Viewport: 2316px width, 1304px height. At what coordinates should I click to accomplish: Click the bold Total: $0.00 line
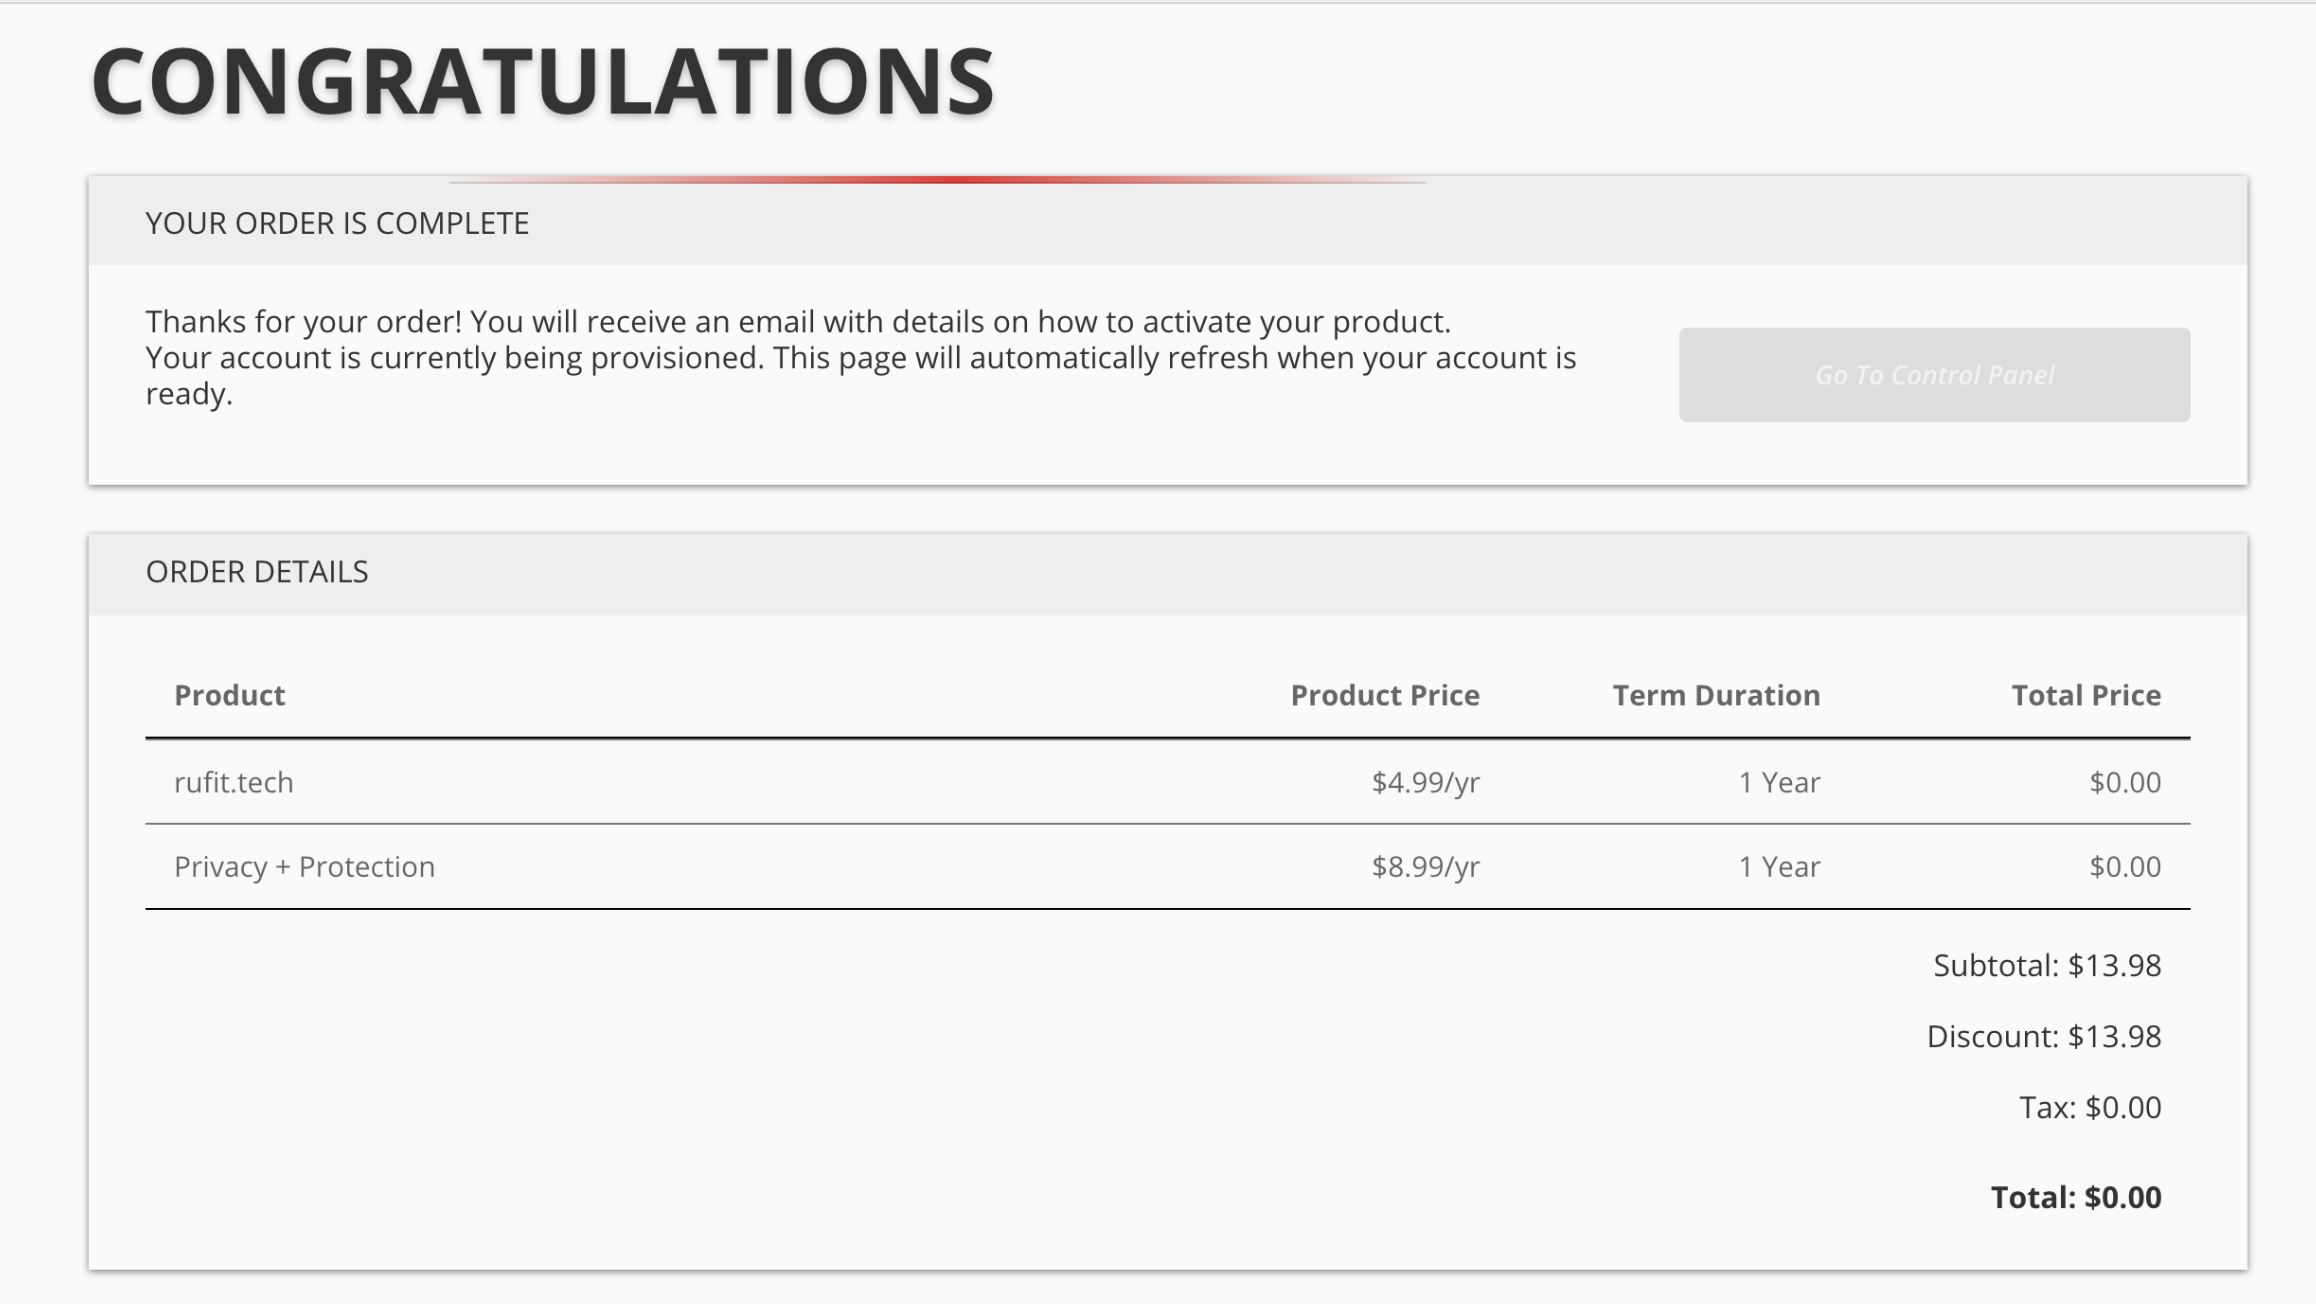click(2075, 1197)
